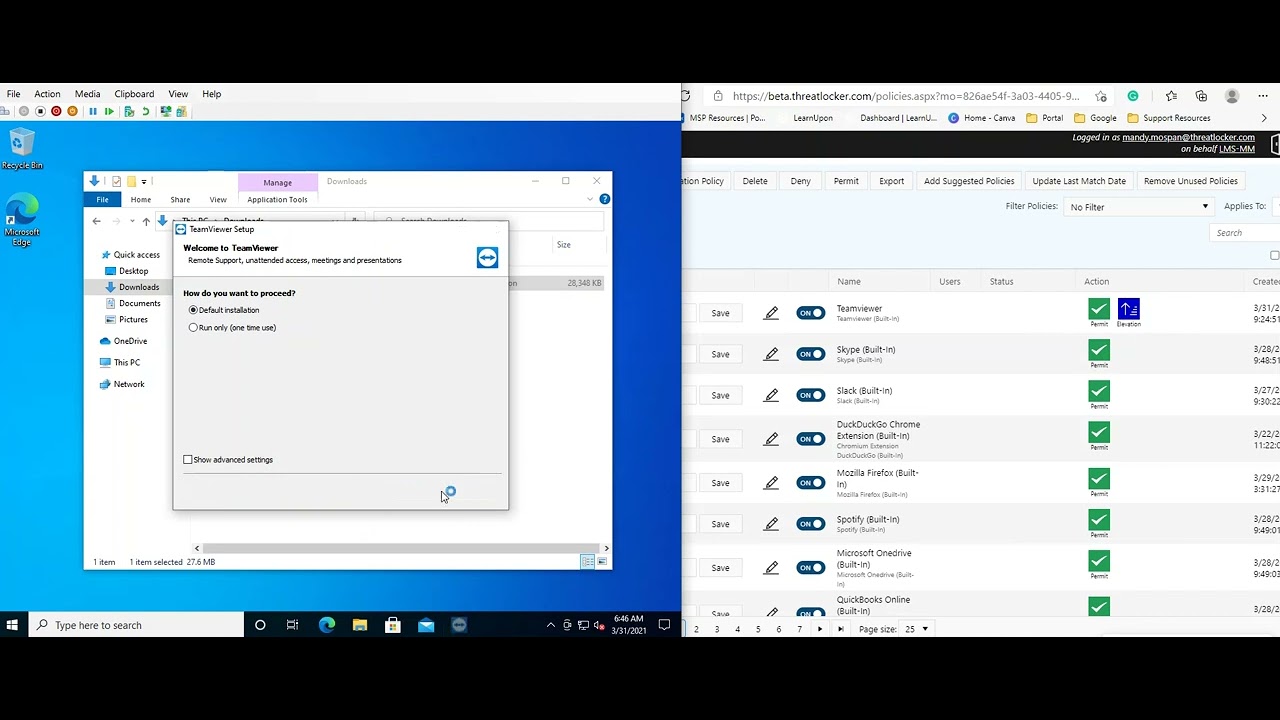Open the Recycle Bin desktop icon
Screen dimensions: 1280x720
pos(22,149)
